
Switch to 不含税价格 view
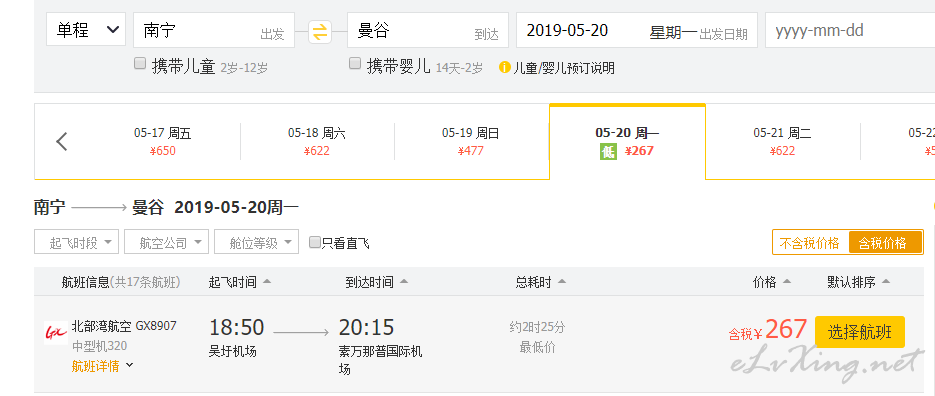point(810,243)
